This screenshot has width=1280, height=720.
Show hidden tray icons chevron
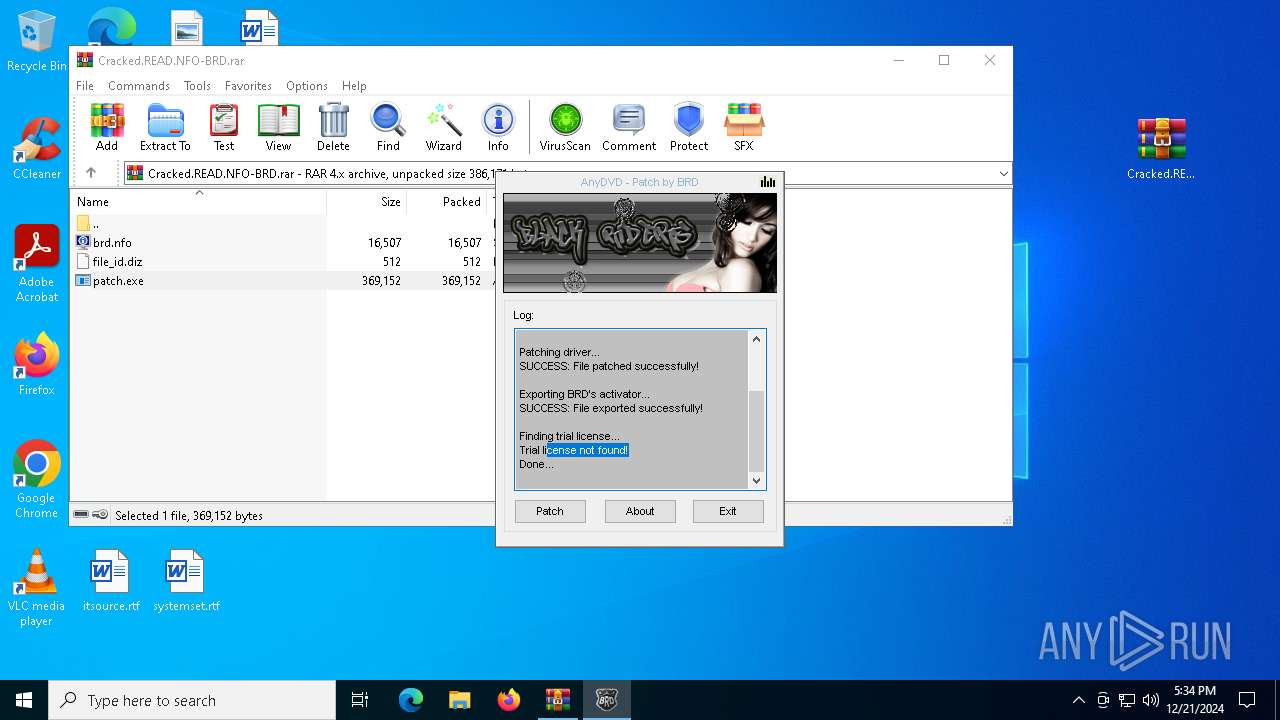click(1078, 700)
